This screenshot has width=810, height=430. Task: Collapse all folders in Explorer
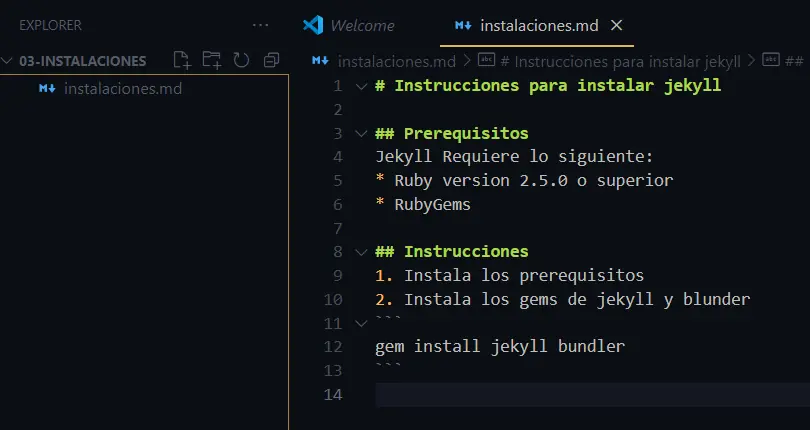271,60
